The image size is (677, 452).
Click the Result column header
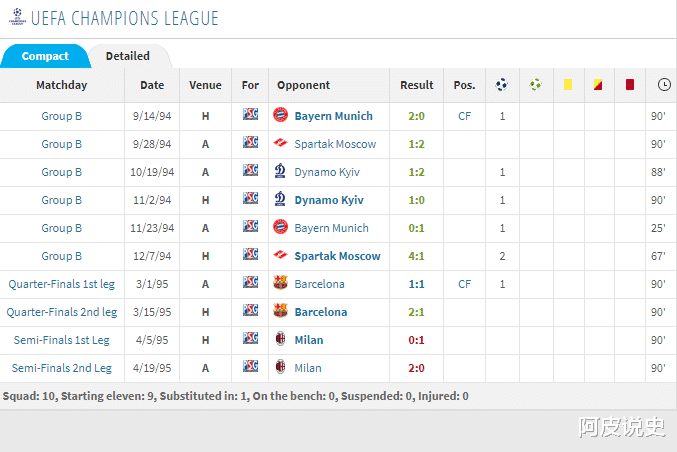[417, 85]
